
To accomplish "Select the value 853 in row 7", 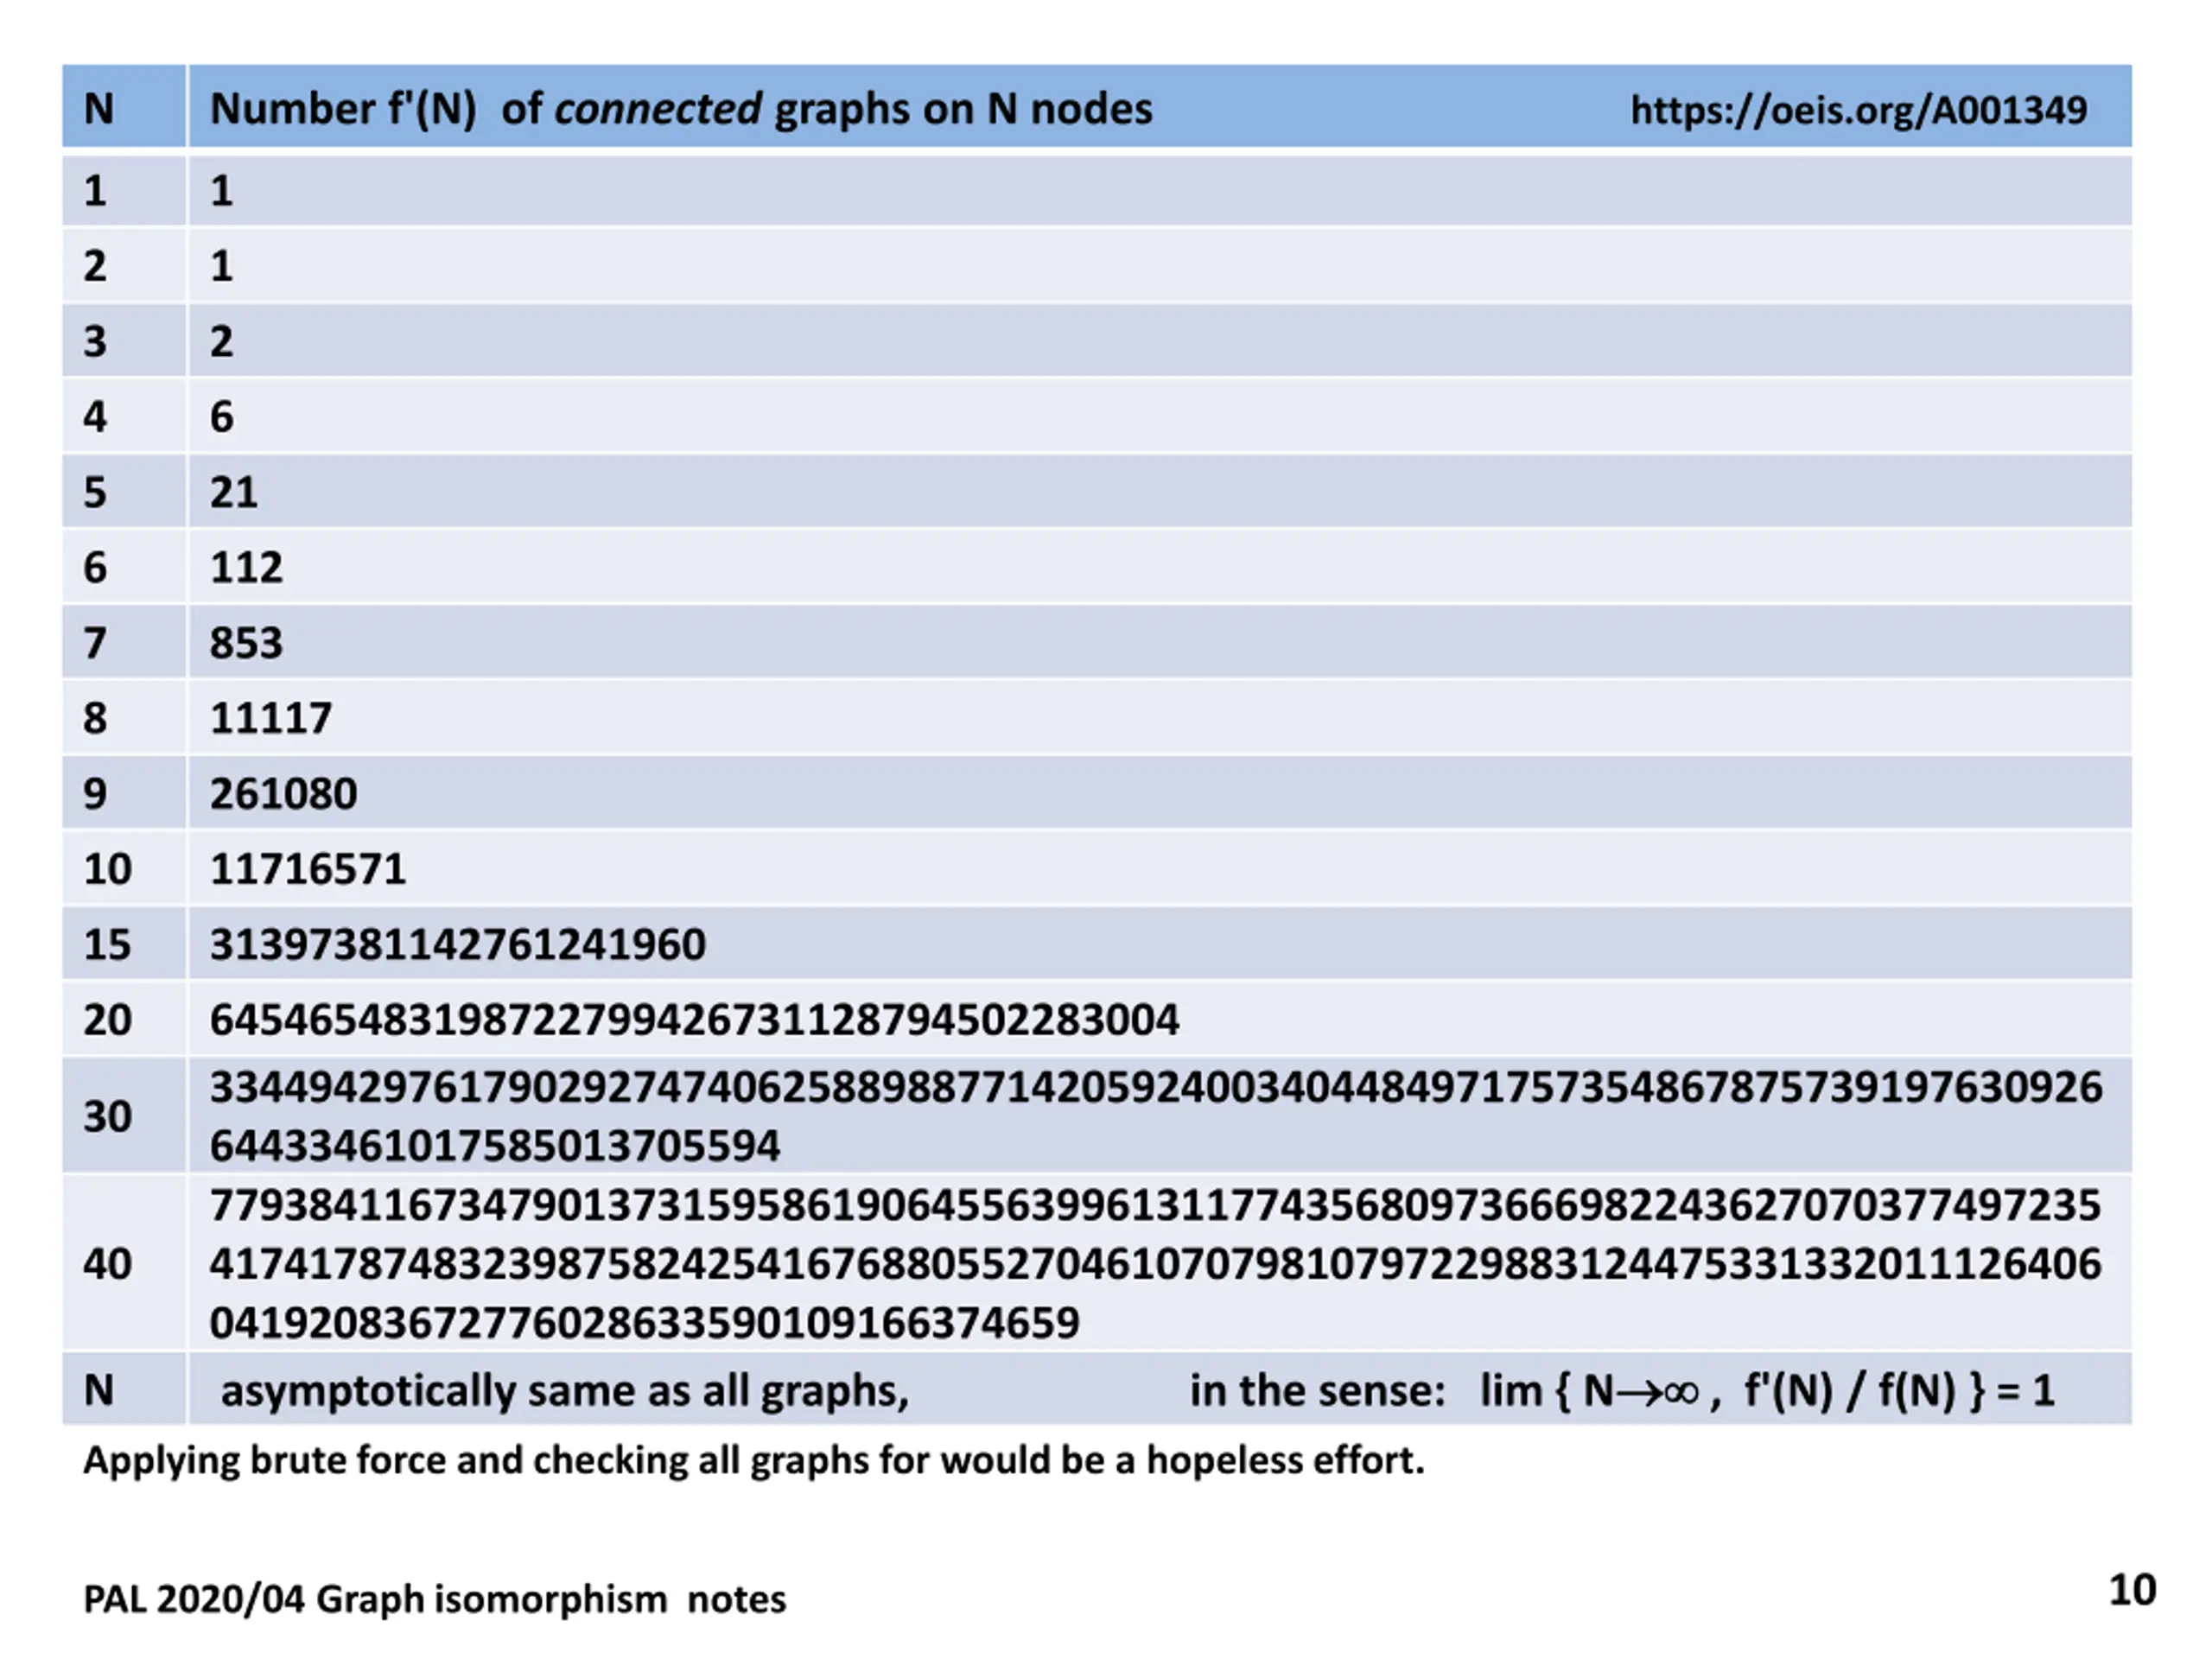I will pyautogui.click(x=246, y=642).
